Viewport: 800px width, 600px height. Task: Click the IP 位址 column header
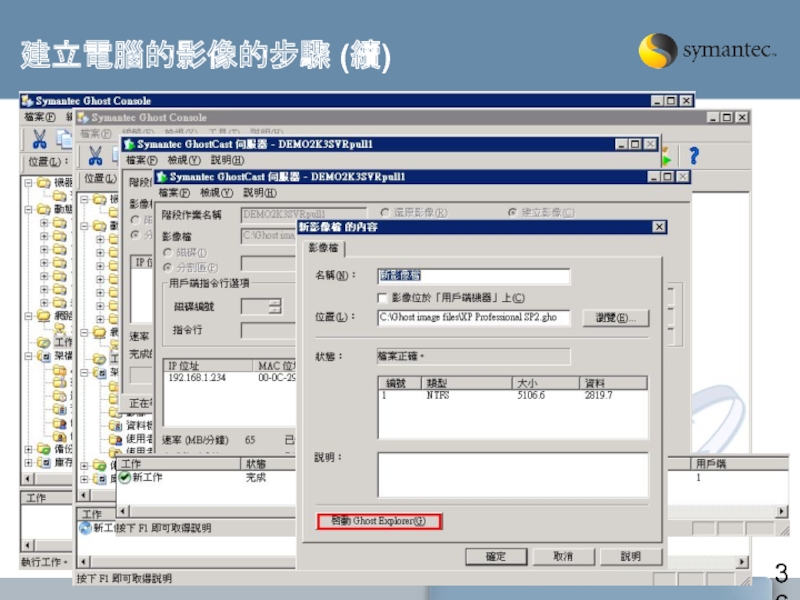point(208,366)
